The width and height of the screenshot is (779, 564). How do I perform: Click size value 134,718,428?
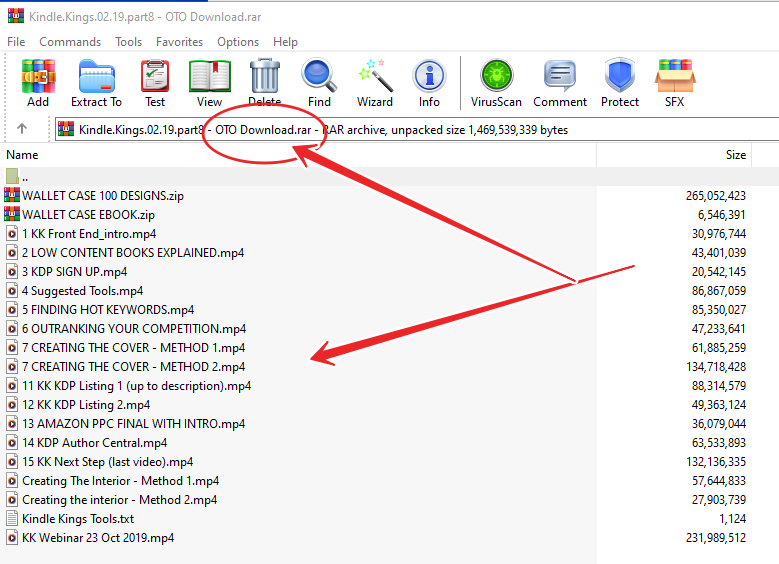point(716,367)
